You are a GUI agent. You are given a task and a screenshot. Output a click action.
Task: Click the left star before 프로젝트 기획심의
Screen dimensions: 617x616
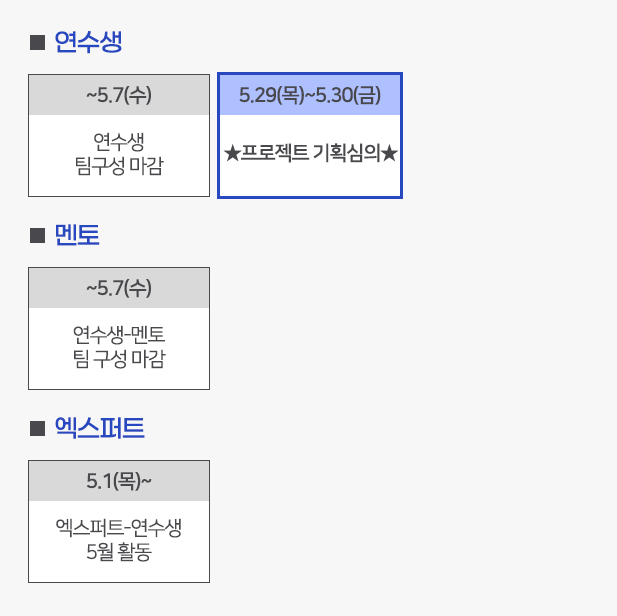(232, 153)
